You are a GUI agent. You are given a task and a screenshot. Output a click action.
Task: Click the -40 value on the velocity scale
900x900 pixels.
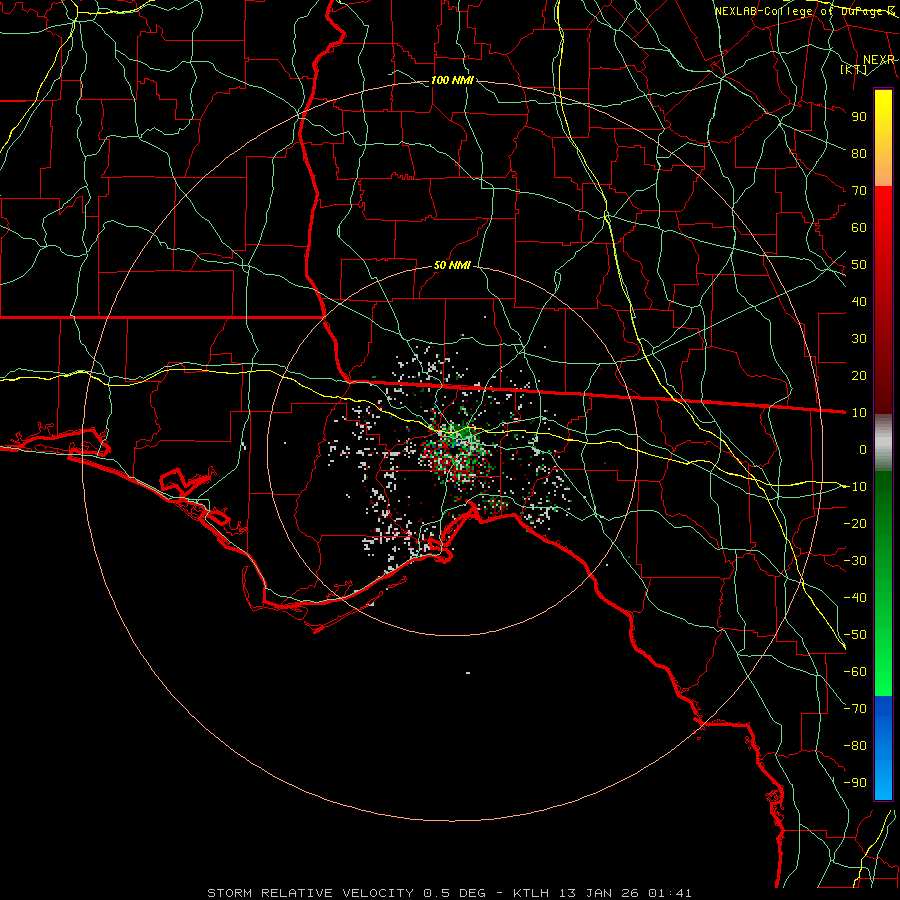pos(855,598)
